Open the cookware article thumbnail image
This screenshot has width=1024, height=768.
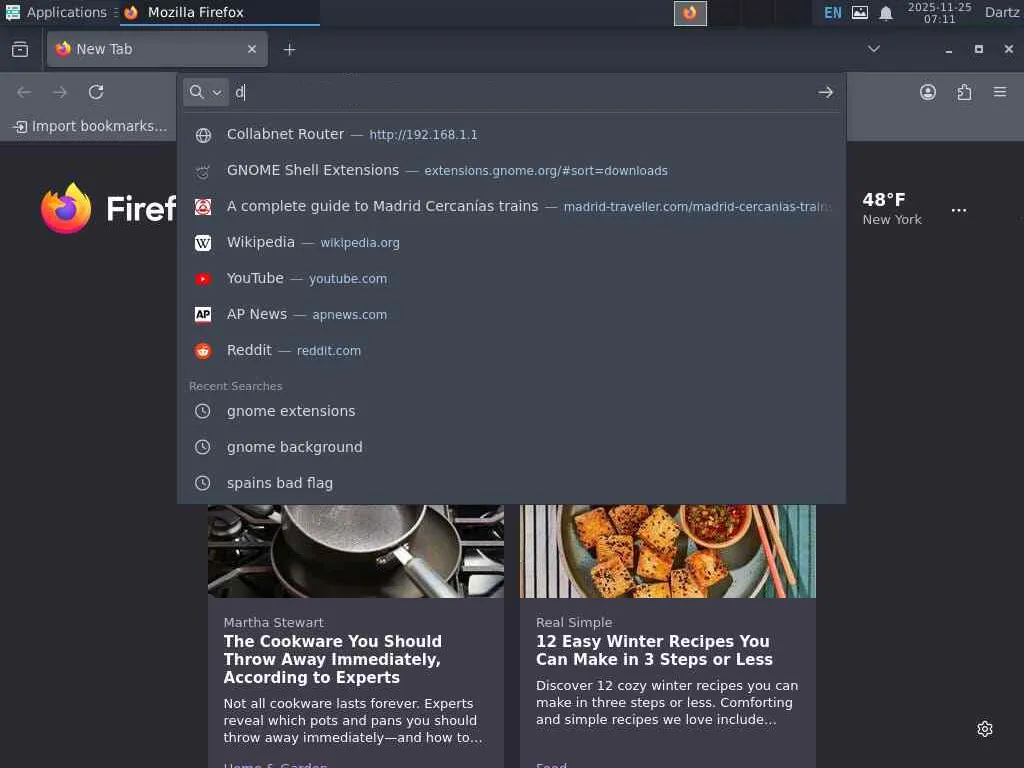[356, 551]
